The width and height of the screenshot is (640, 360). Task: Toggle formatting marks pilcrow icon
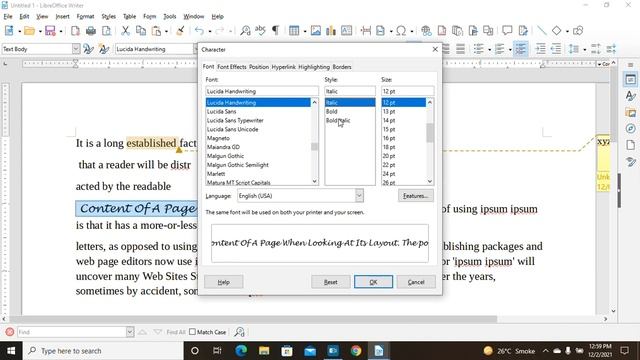[276, 31]
